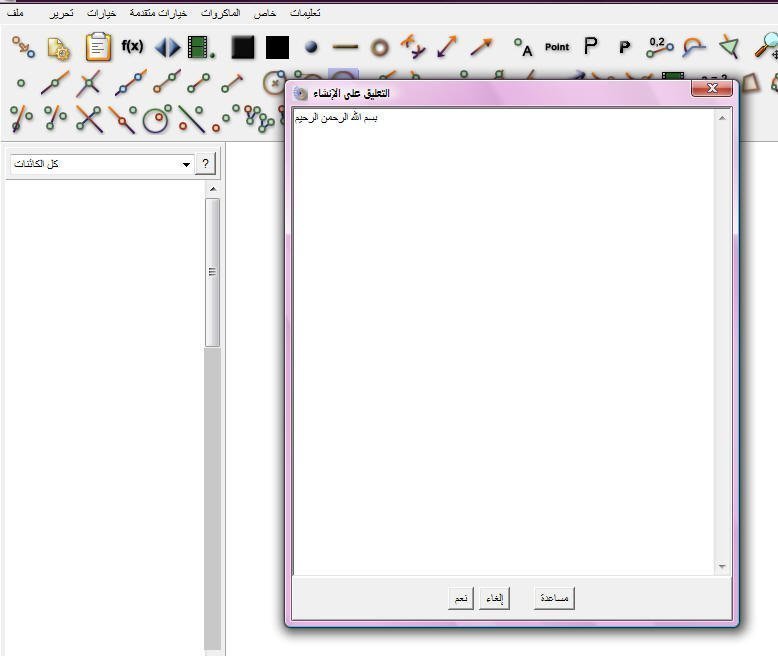Open the ملف menu

(15, 13)
